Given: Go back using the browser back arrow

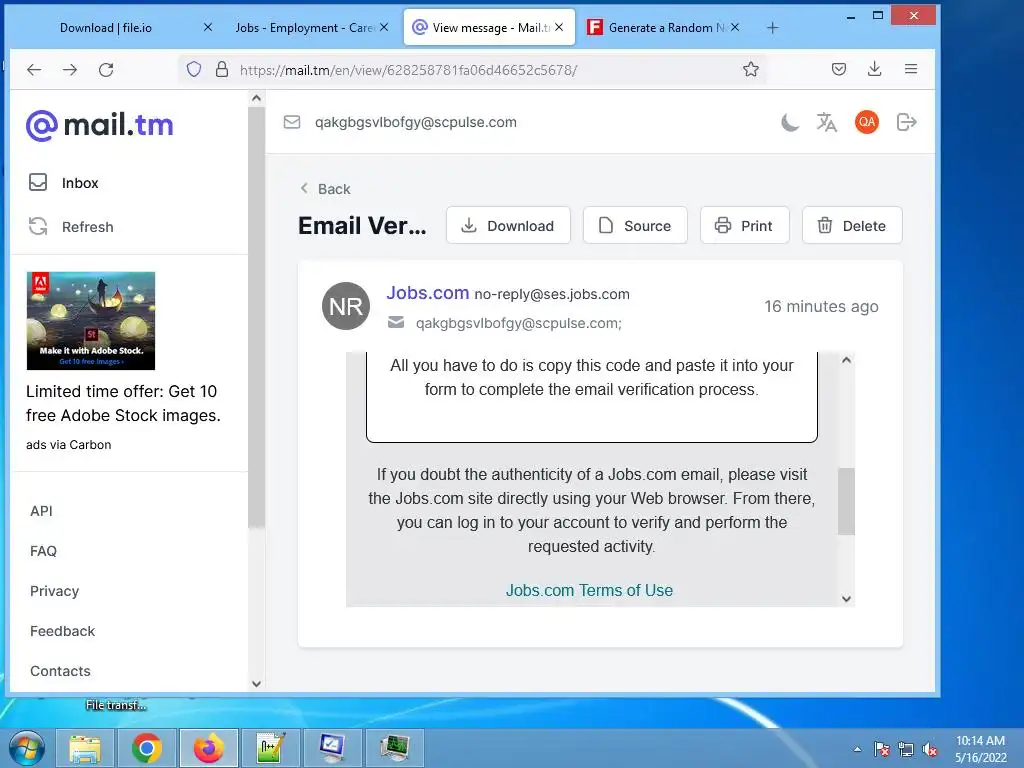Looking at the screenshot, I should pyautogui.click(x=34, y=70).
